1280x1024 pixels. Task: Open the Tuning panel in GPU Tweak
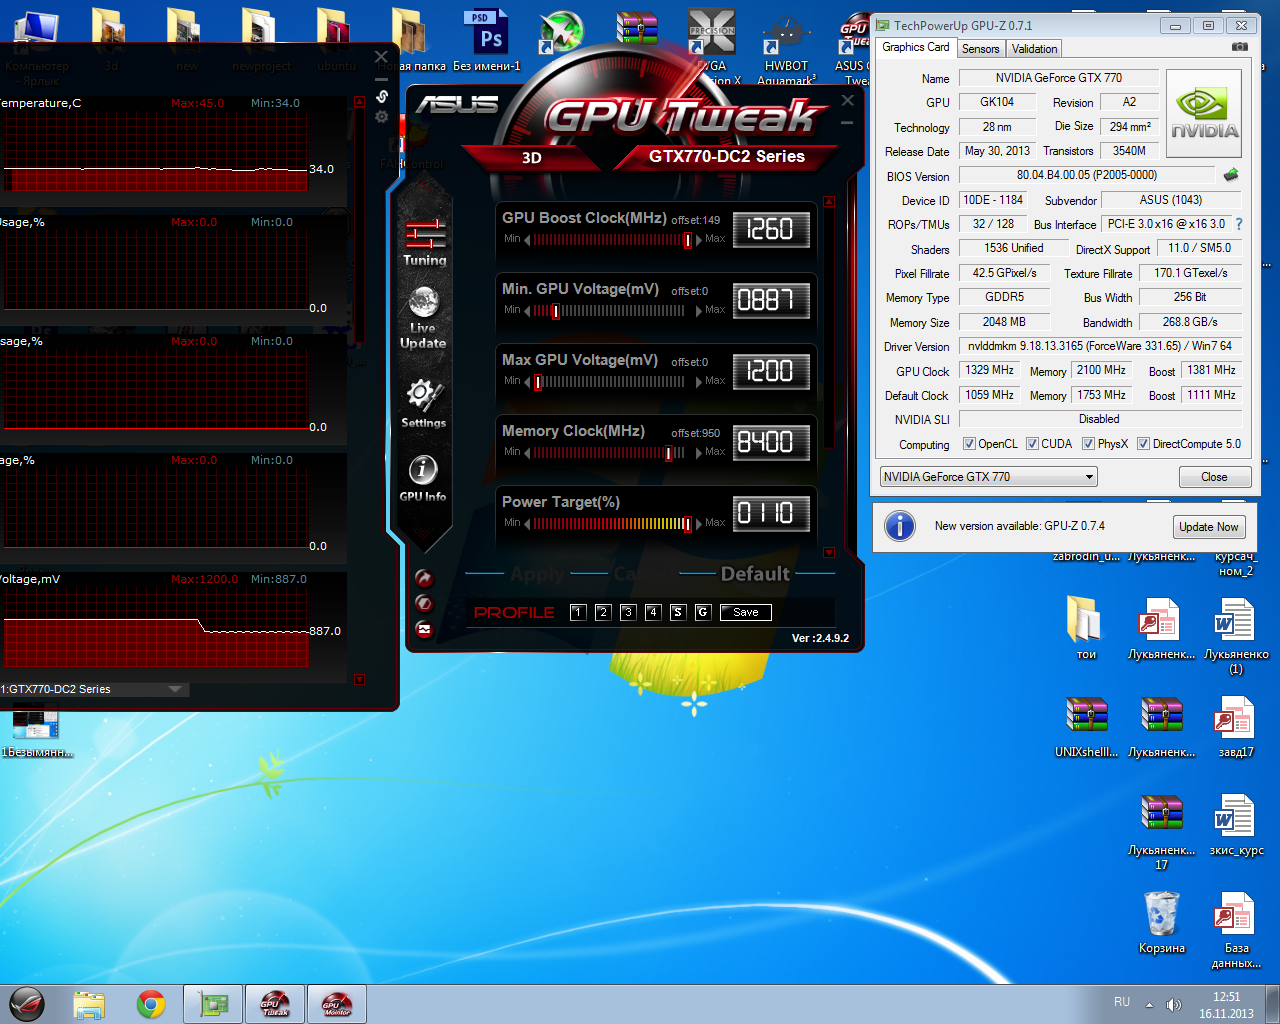point(425,243)
